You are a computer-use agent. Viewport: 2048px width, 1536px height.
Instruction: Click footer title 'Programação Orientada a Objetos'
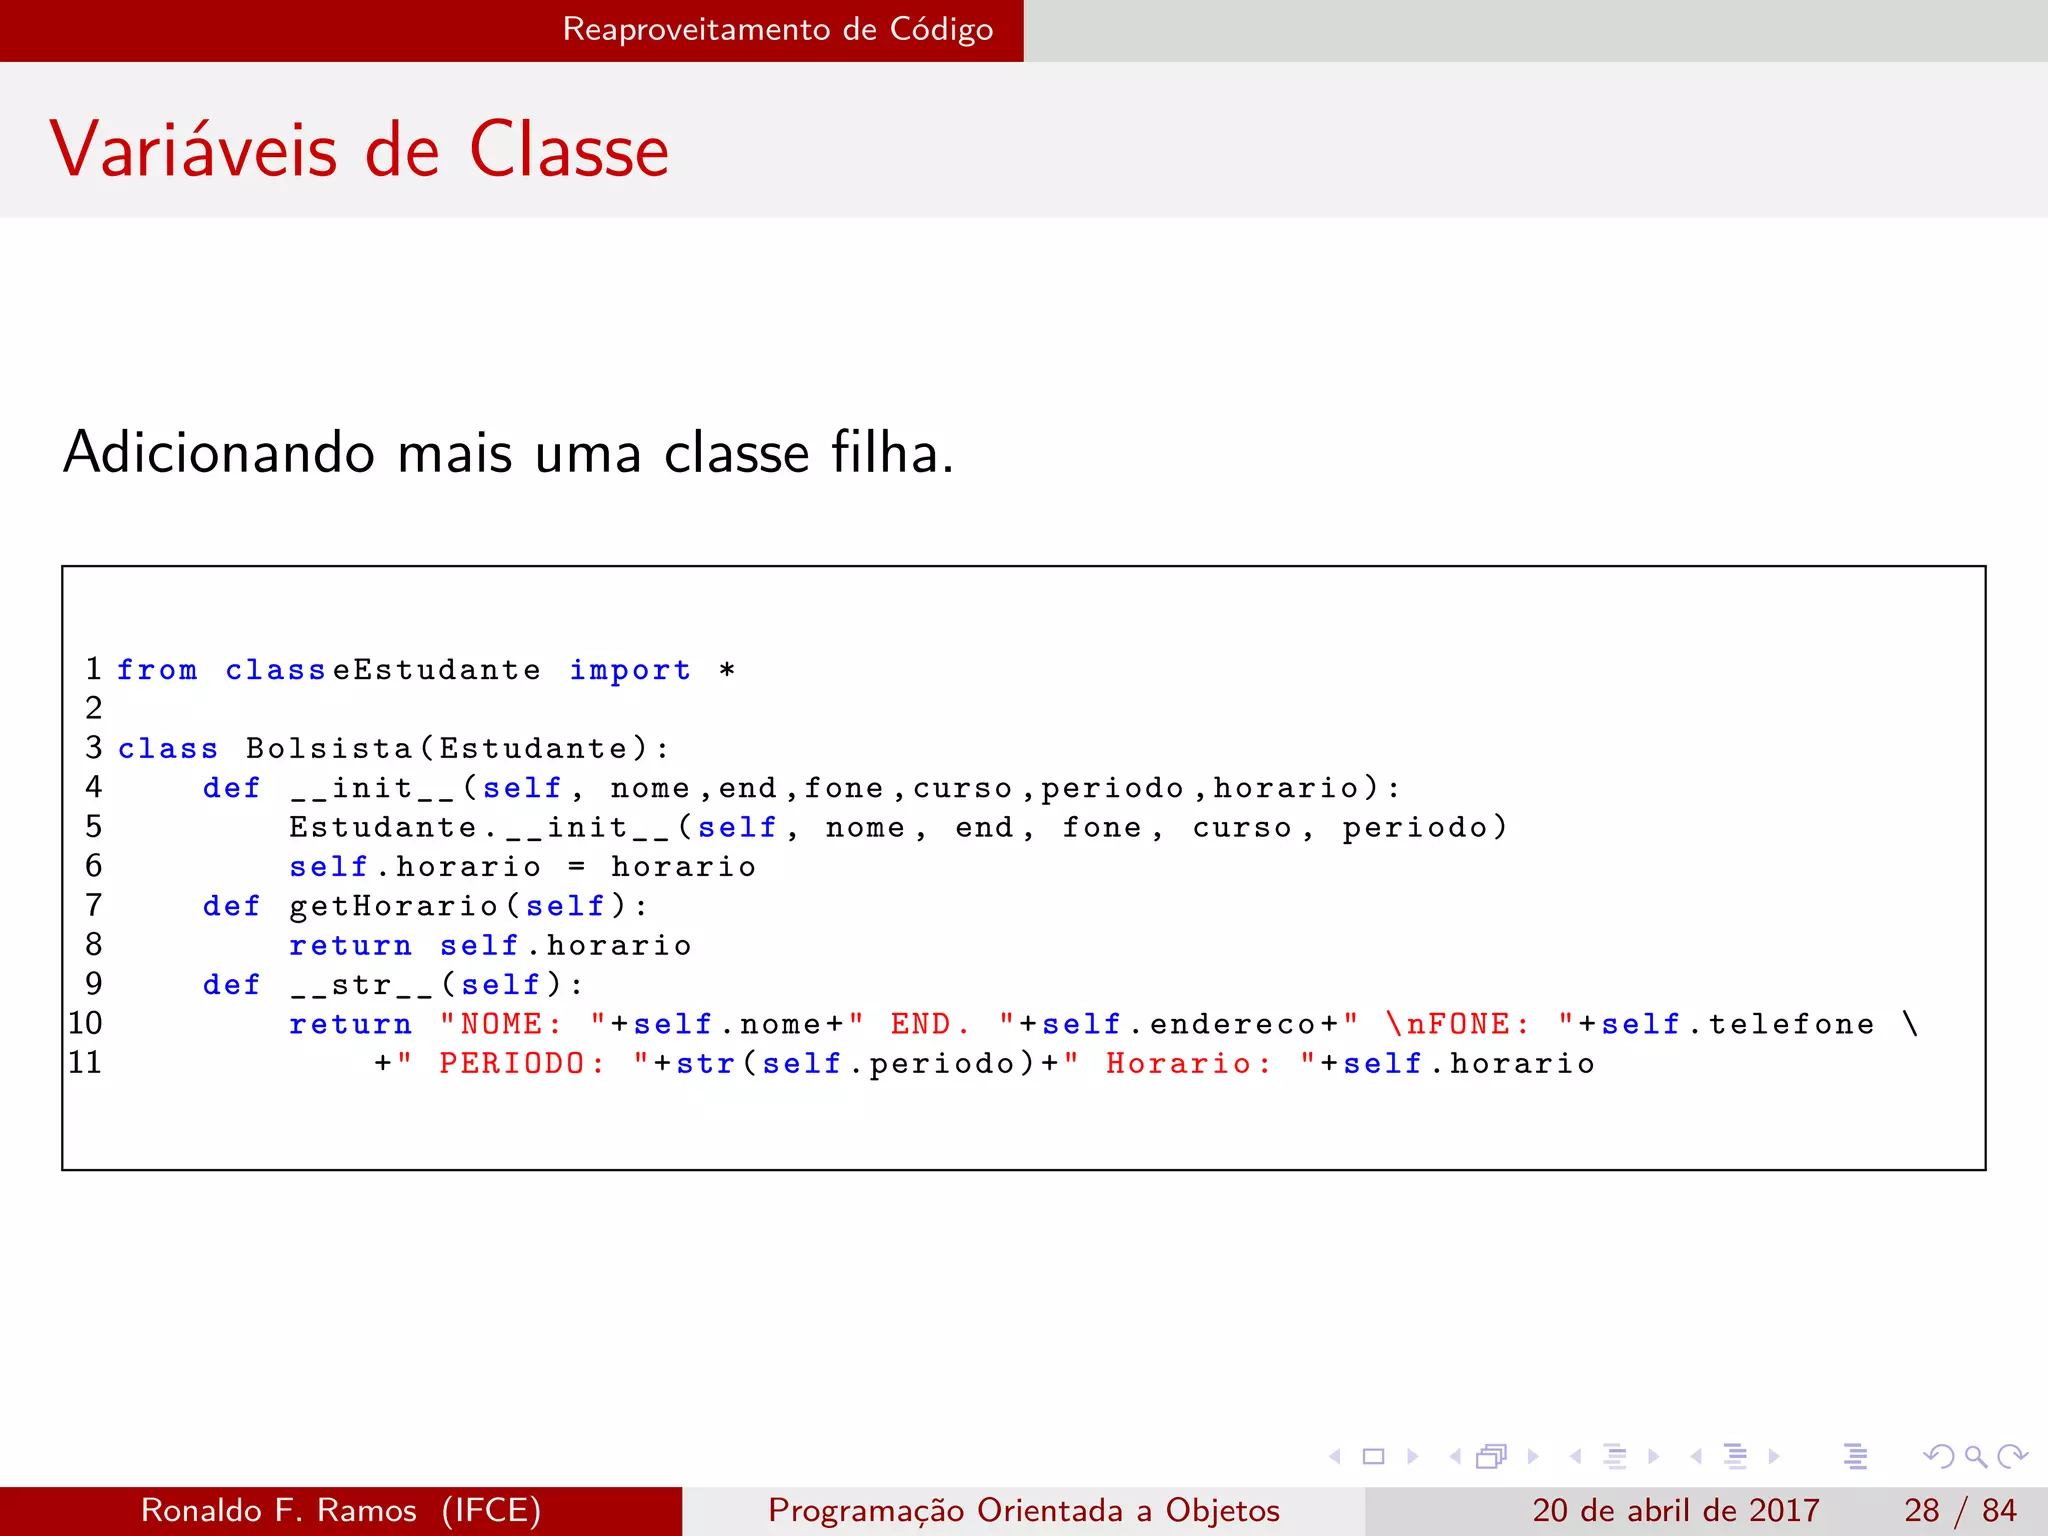1024,1510
